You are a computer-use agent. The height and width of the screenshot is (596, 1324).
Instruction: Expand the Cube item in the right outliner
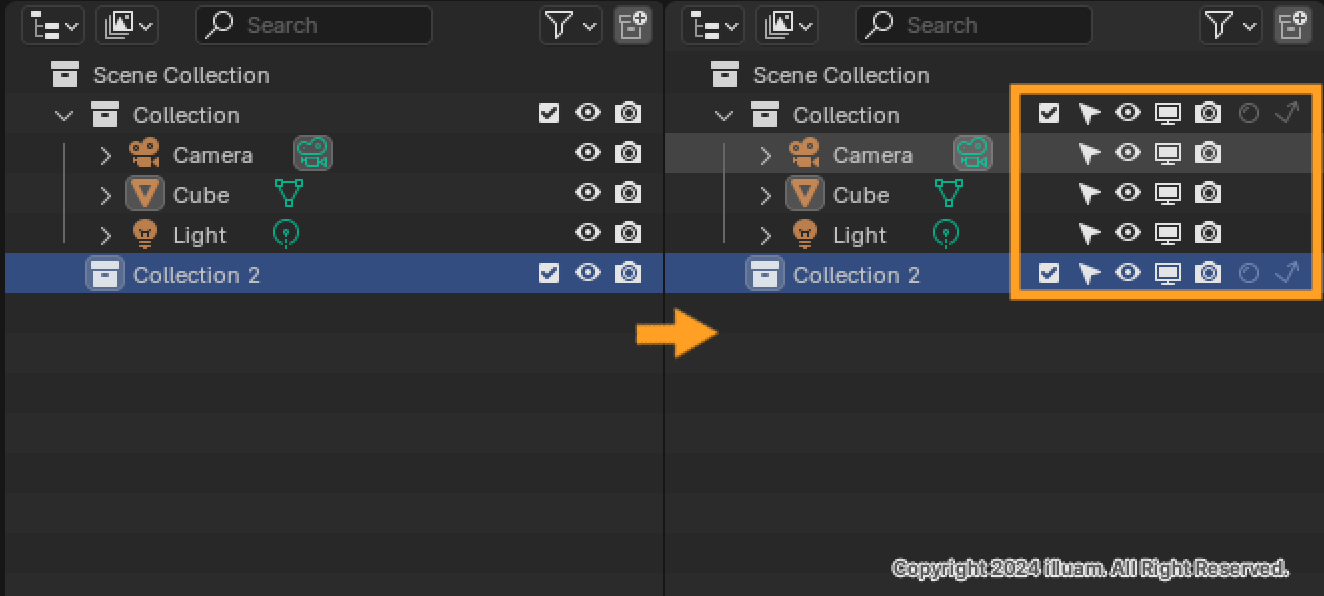point(765,194)
